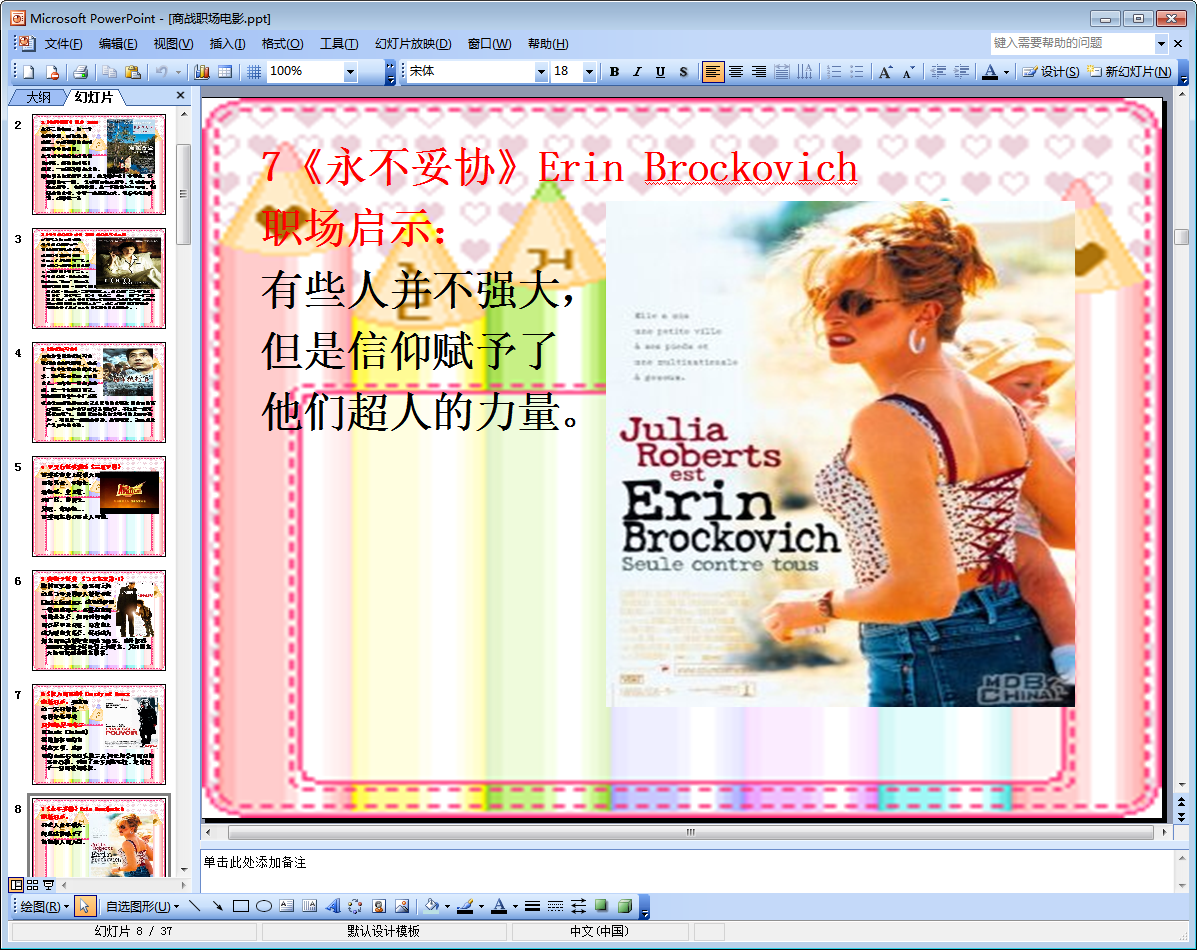Apply shadow style to shape
The image size is (1197, 950).
click(602, 906)
